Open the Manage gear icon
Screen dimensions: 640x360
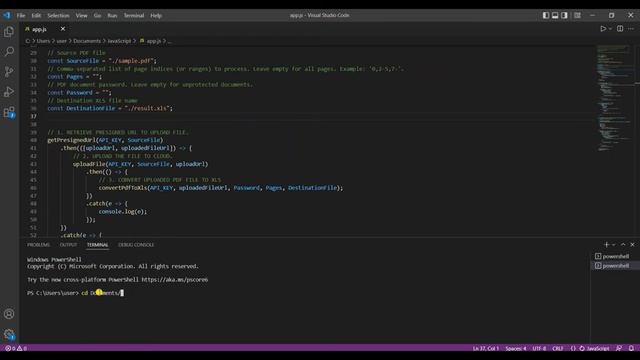[x=9, y=334]
